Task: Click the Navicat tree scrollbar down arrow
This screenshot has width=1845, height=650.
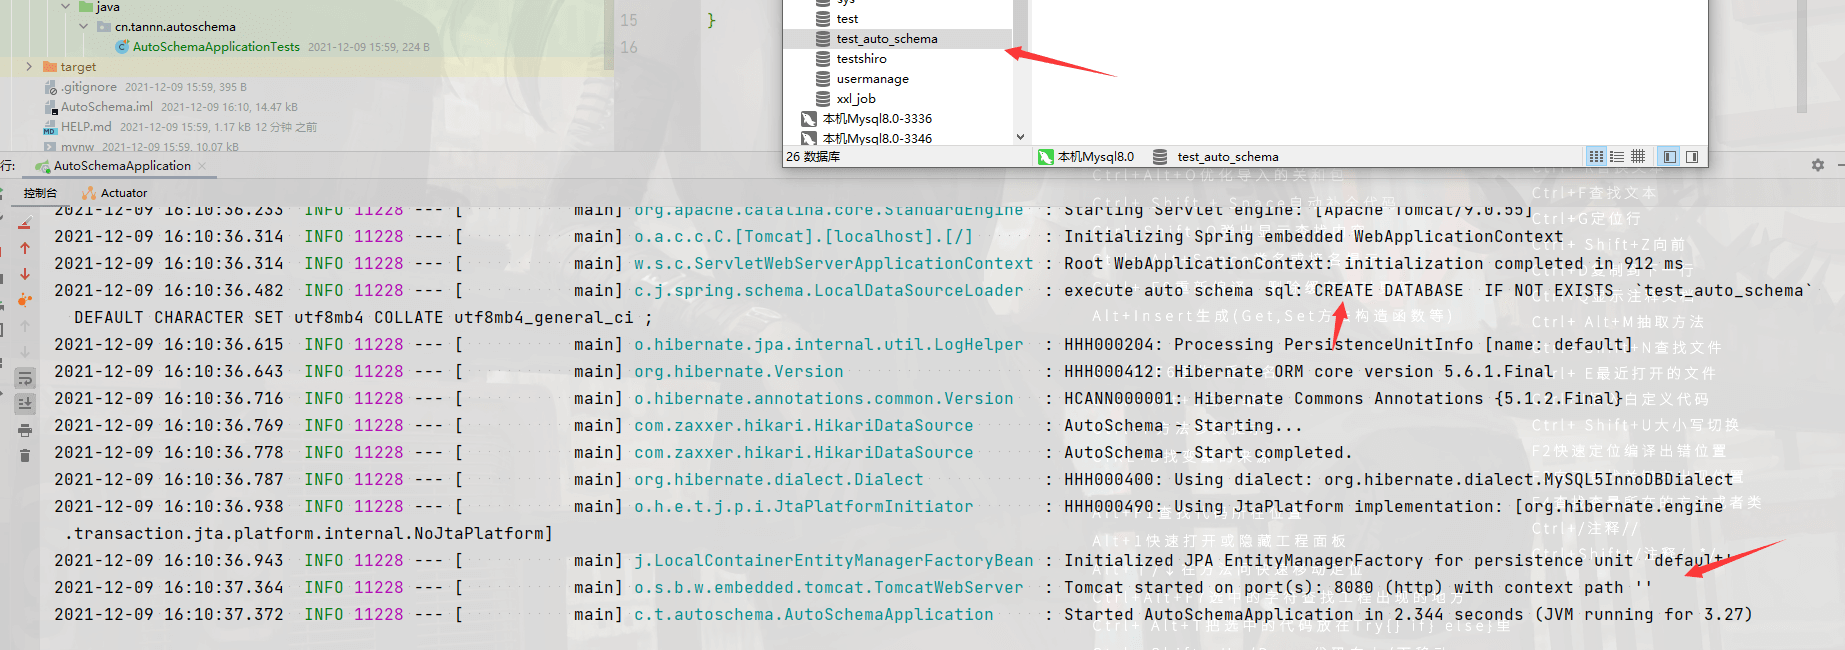Action: point(1020,137)
